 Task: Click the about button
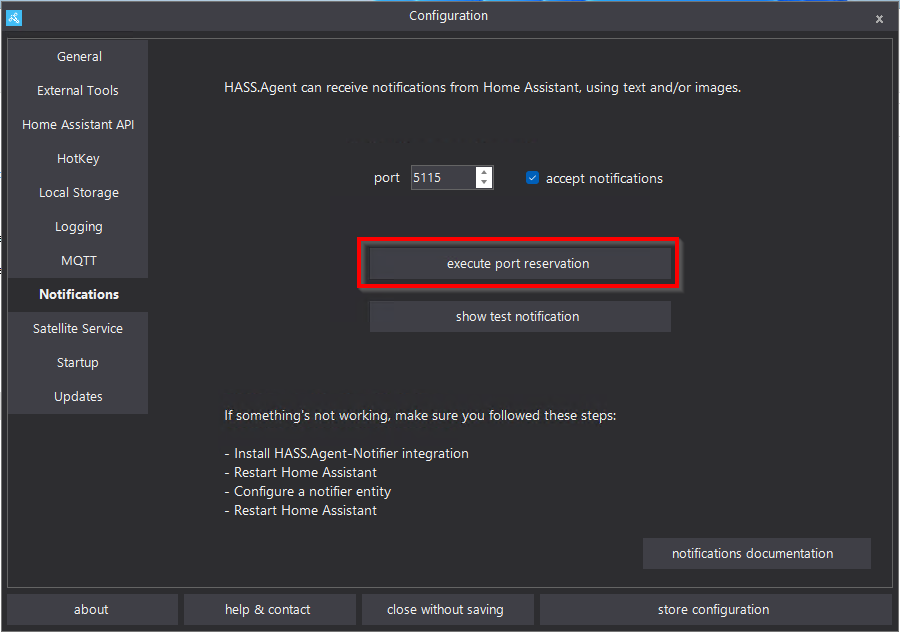pyautogui.click(x=92, y=609)
